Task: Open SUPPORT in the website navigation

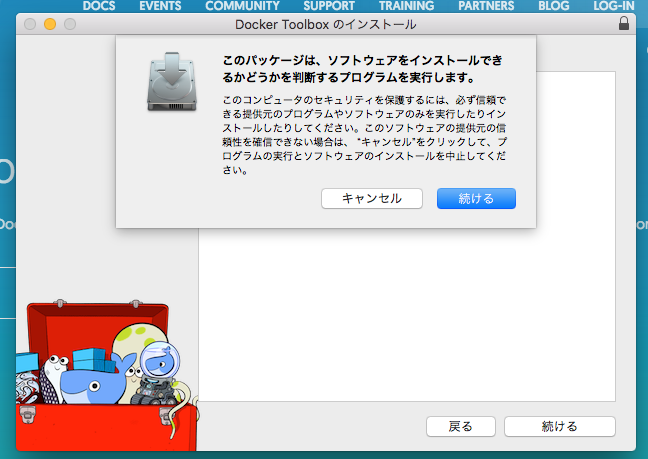Action: (329, 6)
